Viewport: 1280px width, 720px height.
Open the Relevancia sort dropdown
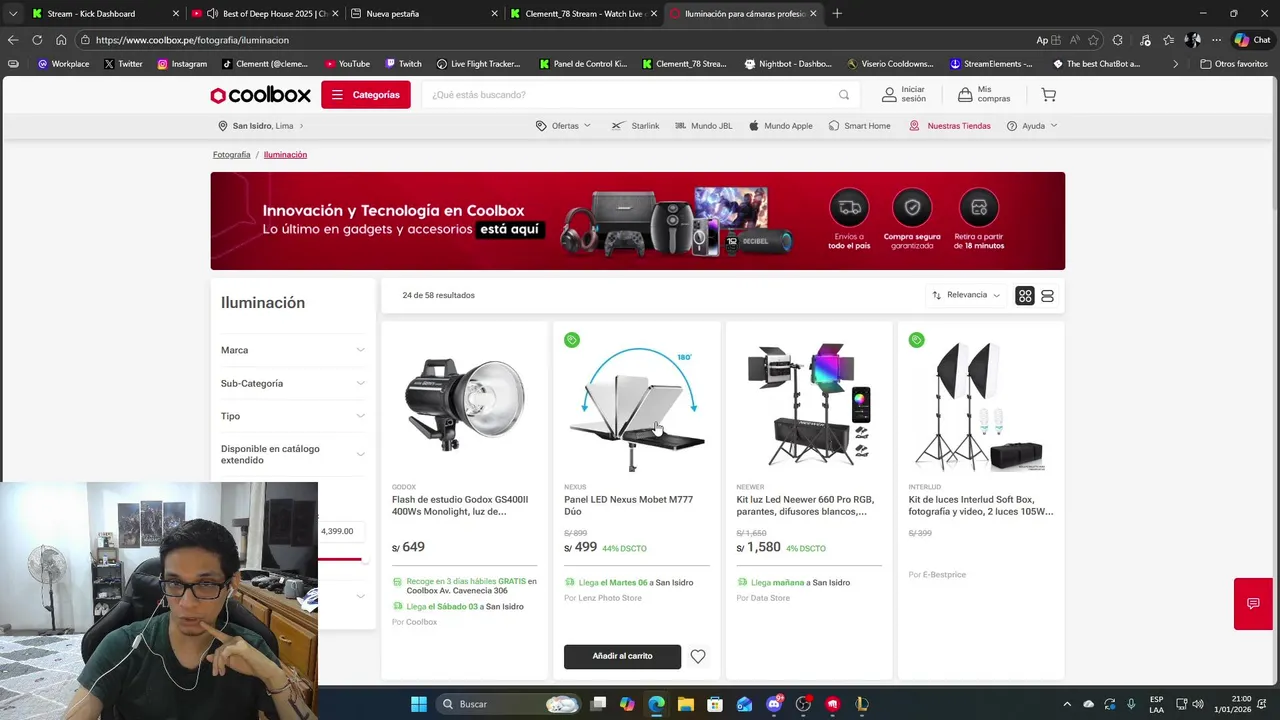[x=966, y=295]
